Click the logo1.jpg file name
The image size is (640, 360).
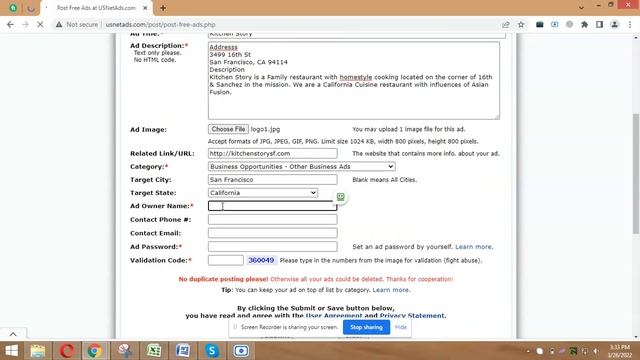[x=265, y=129]
